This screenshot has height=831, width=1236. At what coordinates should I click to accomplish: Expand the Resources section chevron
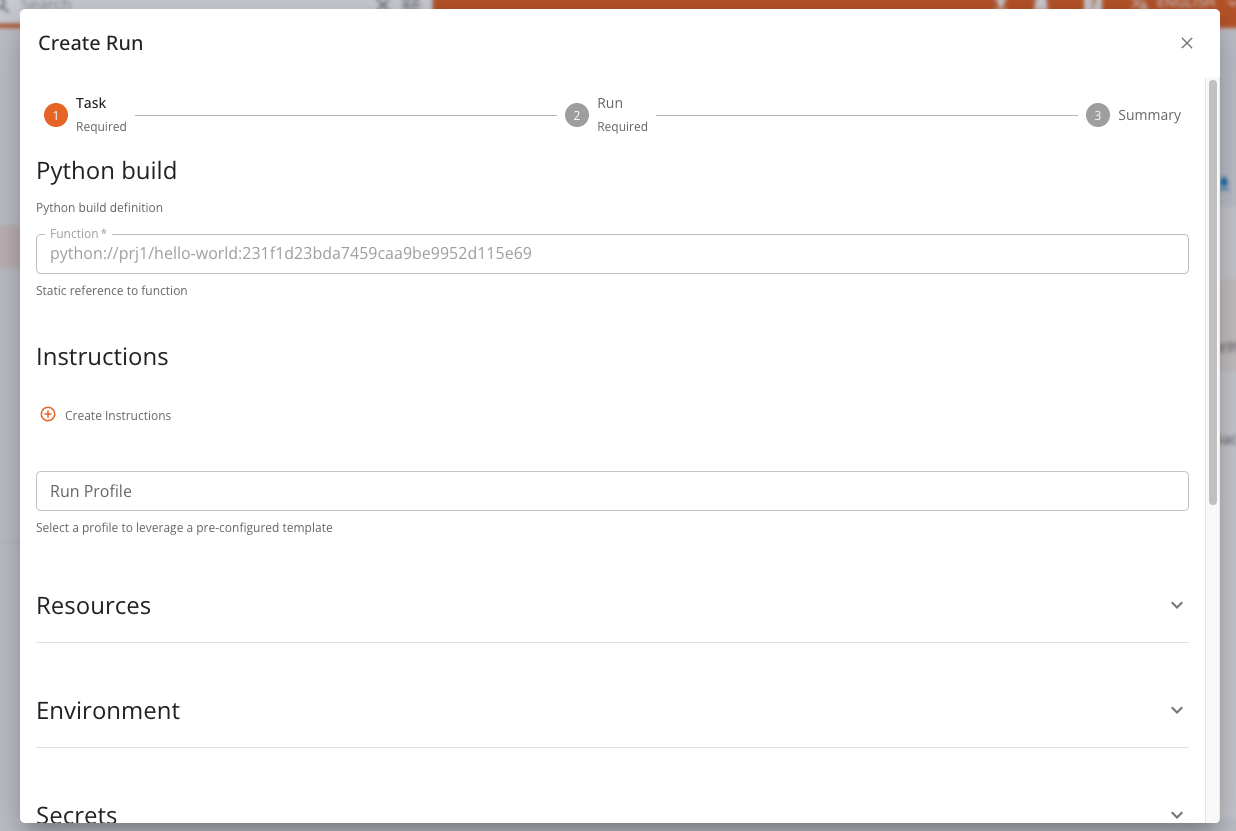click(x=1177, y=605)
